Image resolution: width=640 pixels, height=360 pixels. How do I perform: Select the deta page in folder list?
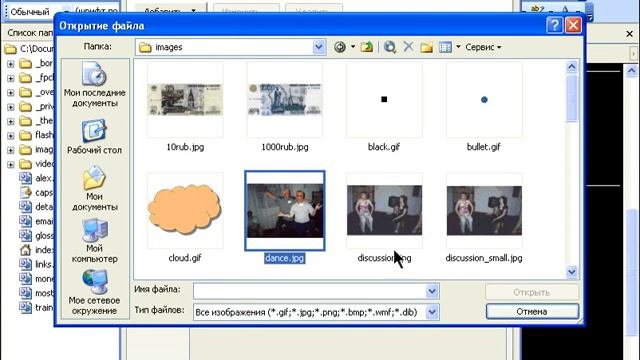point(36,207)
